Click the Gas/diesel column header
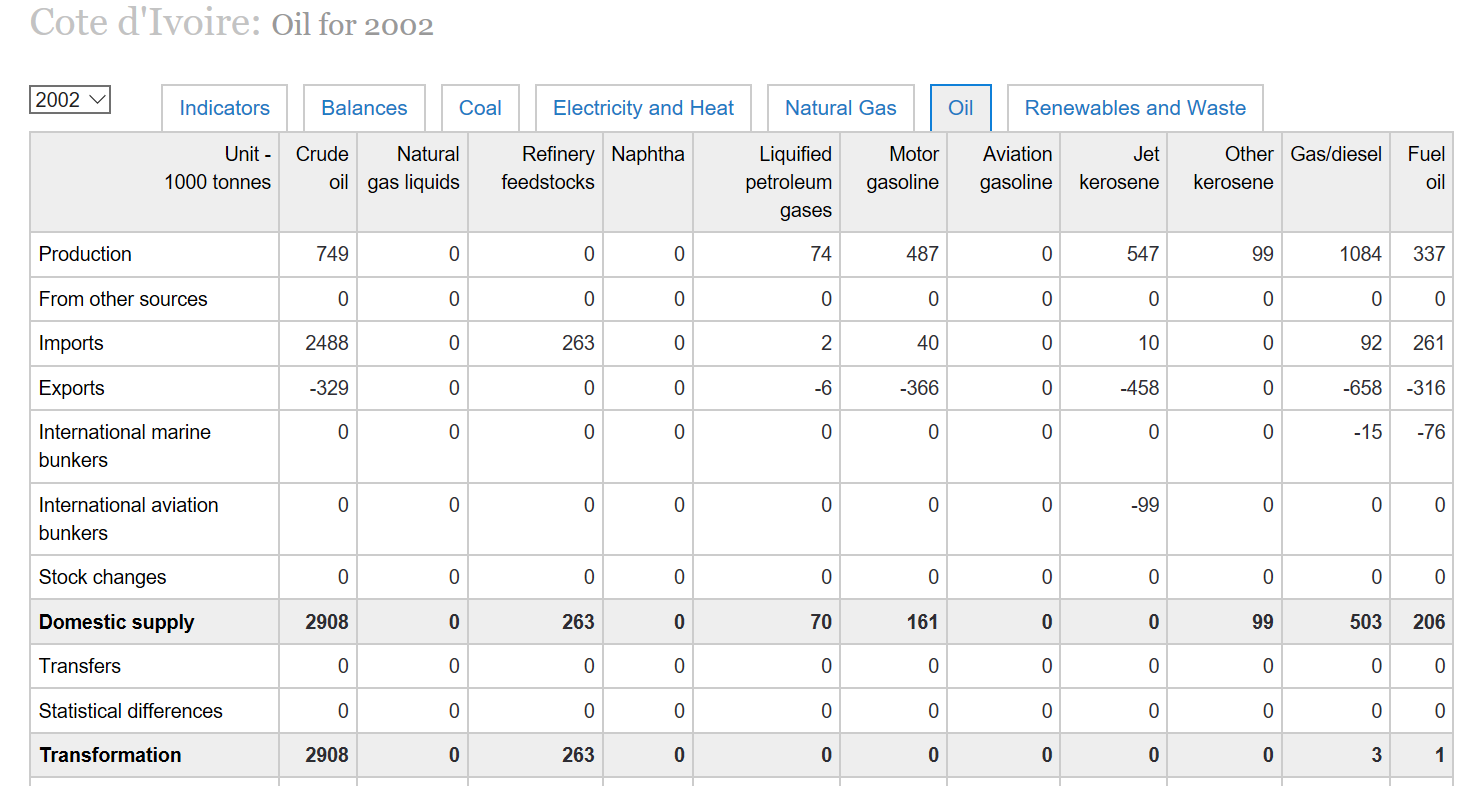Screen dimensions: 1466x786 [1335, 155]
